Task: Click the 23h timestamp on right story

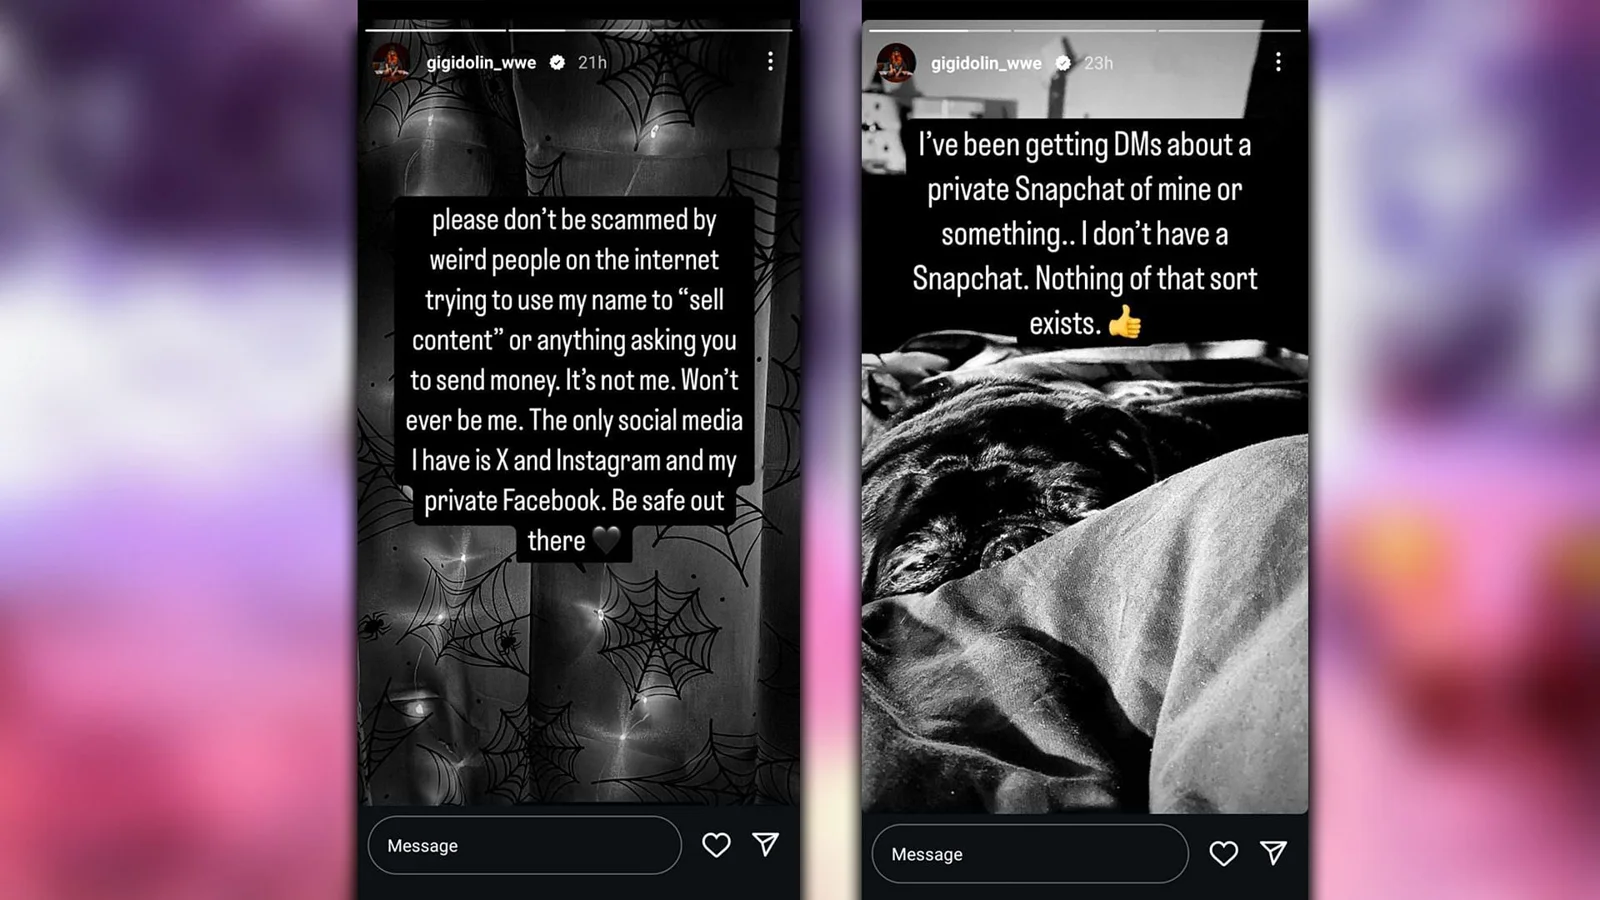Action: (1098, 63)
